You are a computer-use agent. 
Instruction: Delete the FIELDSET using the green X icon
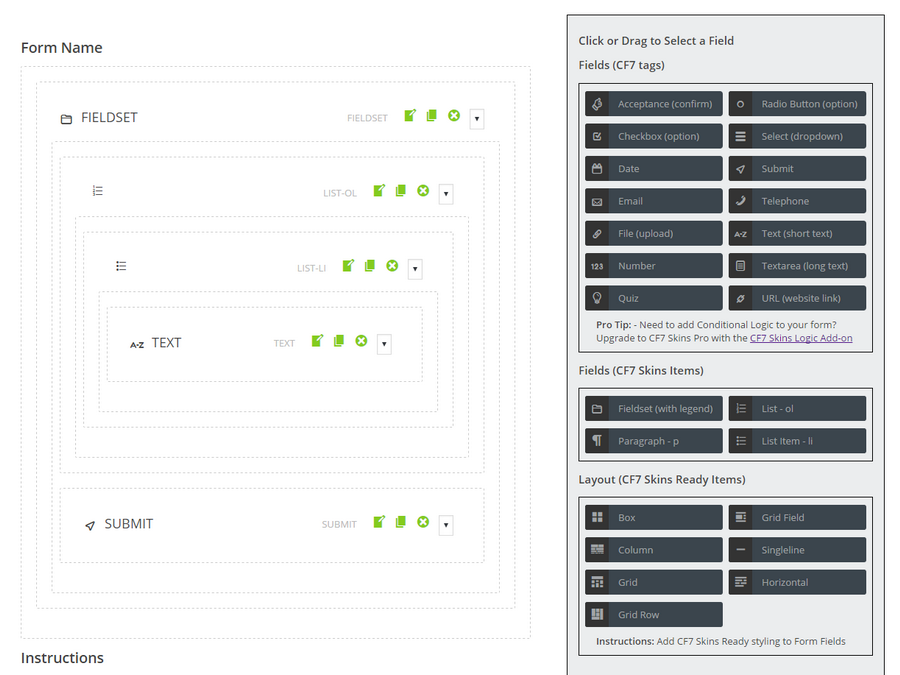(454, 116)
